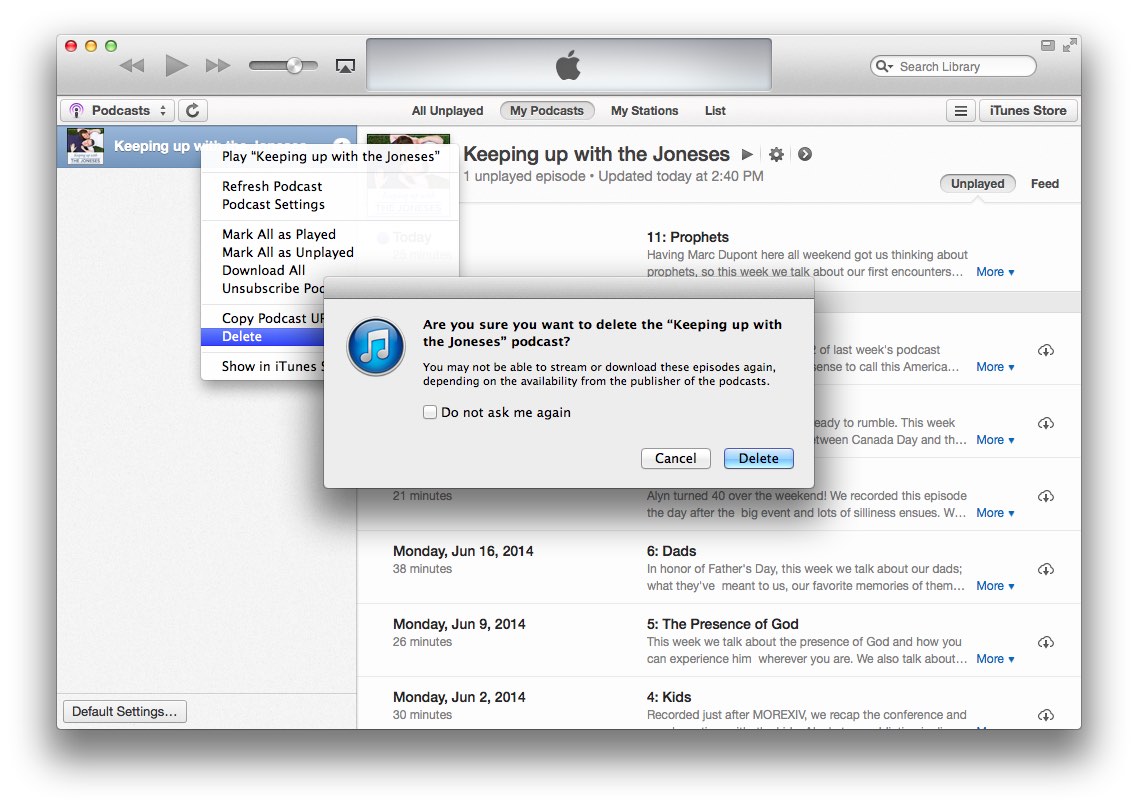Choose Podcast Settings in context menu
The height and width of the screenshot is (808, 1138).
point(330,204)
